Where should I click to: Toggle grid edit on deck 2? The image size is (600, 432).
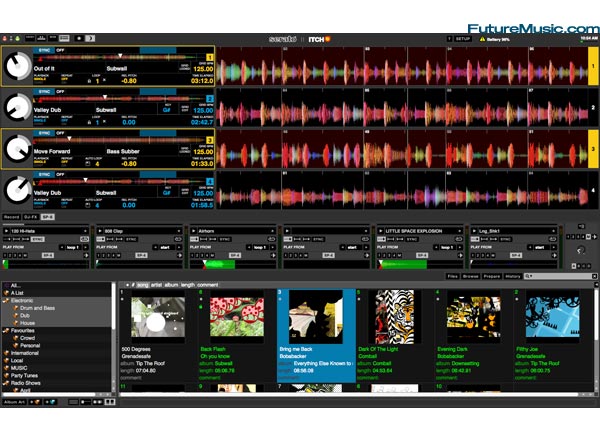pos(184,109)
